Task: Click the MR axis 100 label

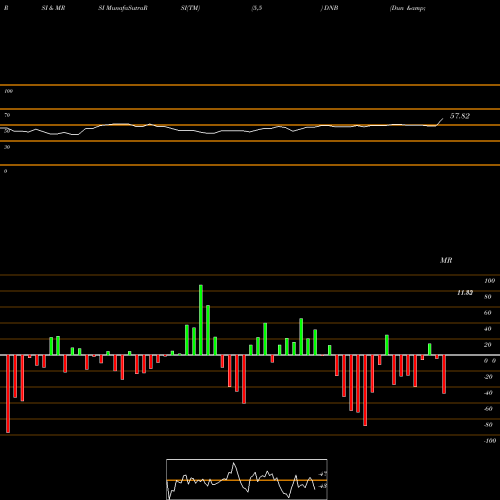Action: (x=489, y=281)
